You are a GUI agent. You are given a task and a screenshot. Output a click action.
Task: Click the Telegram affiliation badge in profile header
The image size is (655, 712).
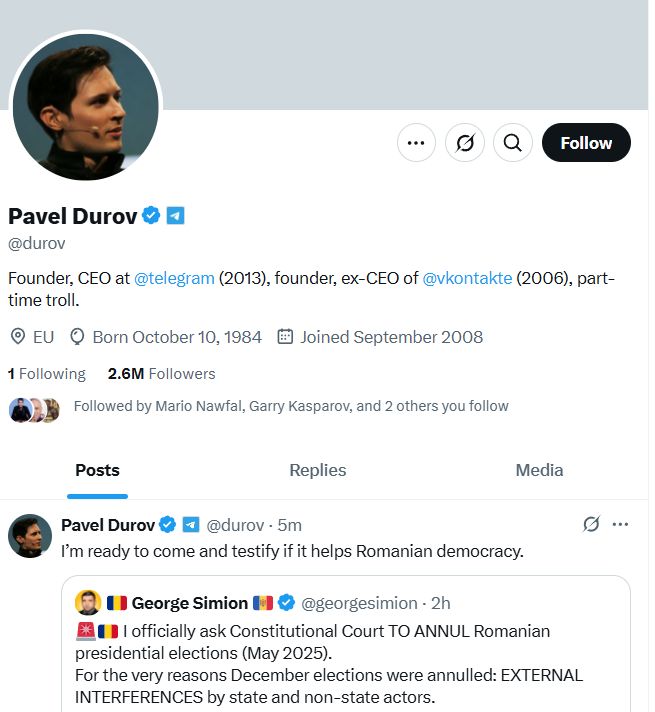[175, 216]
